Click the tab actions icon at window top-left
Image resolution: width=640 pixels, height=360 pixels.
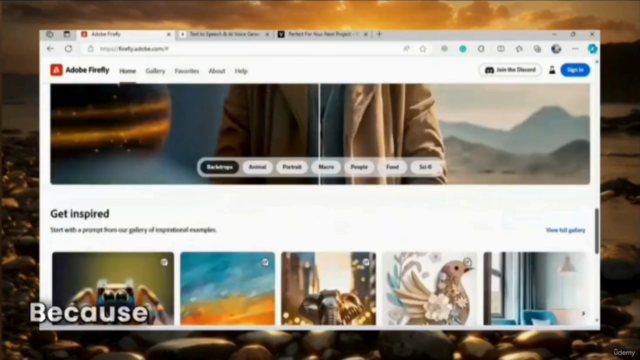(67, 34)
